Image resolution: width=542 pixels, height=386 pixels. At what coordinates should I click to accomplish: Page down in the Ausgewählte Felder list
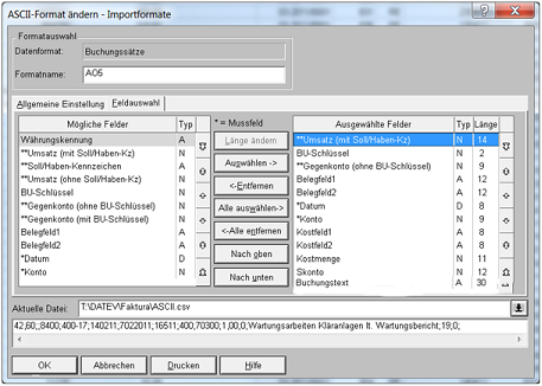pyautogui.click(x=506, y=245)
